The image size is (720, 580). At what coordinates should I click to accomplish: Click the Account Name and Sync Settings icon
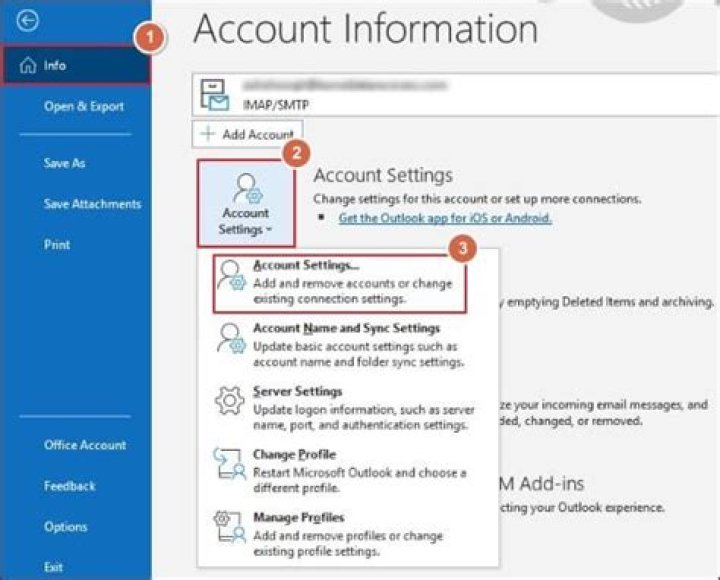232,340
